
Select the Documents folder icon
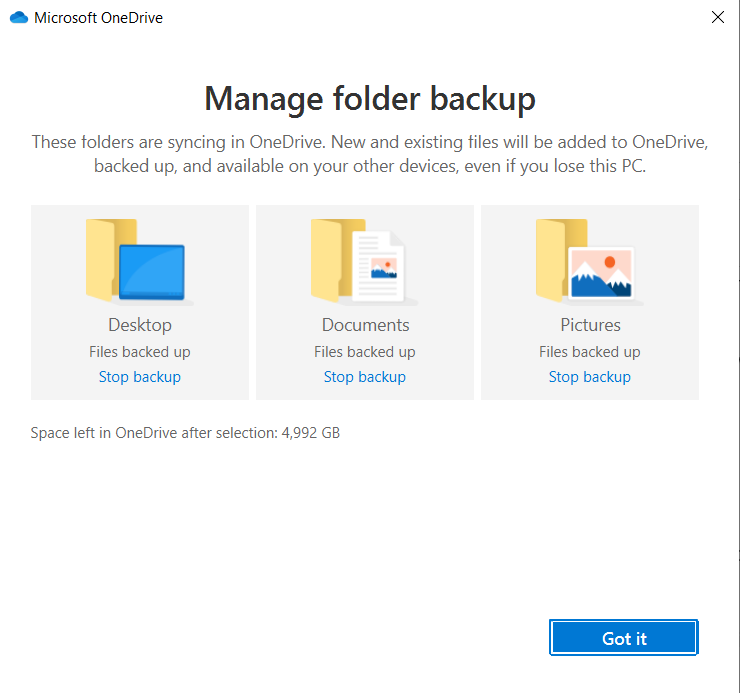coord(364,261)
